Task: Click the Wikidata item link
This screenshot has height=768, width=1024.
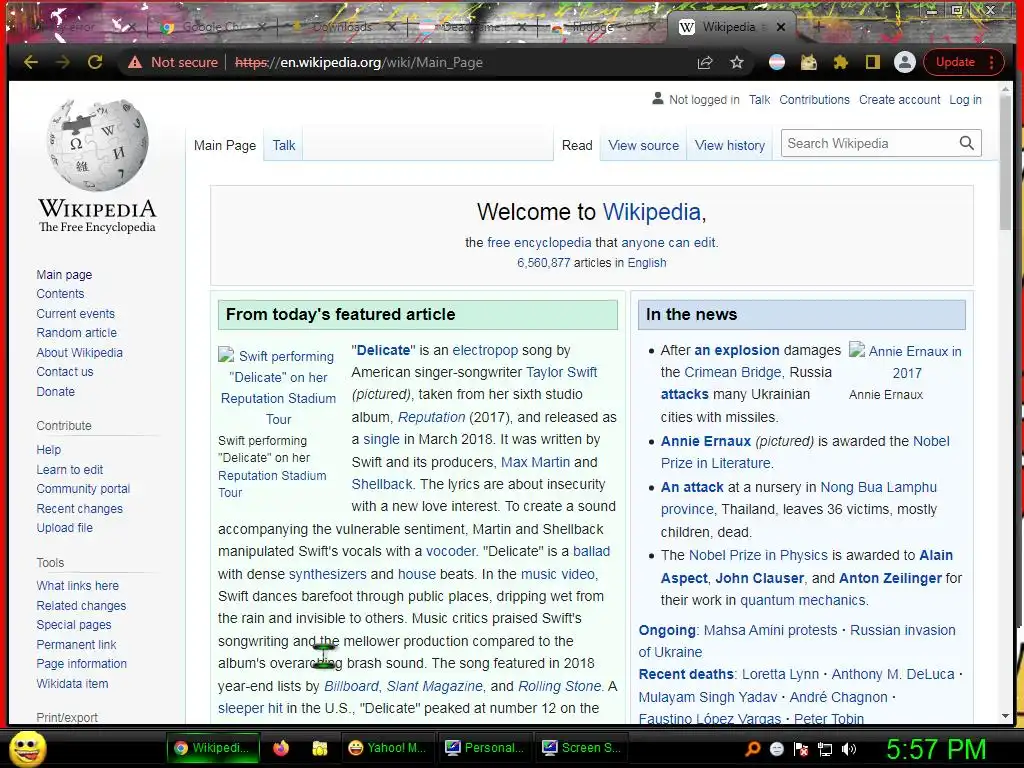Action: click(72, 683)
